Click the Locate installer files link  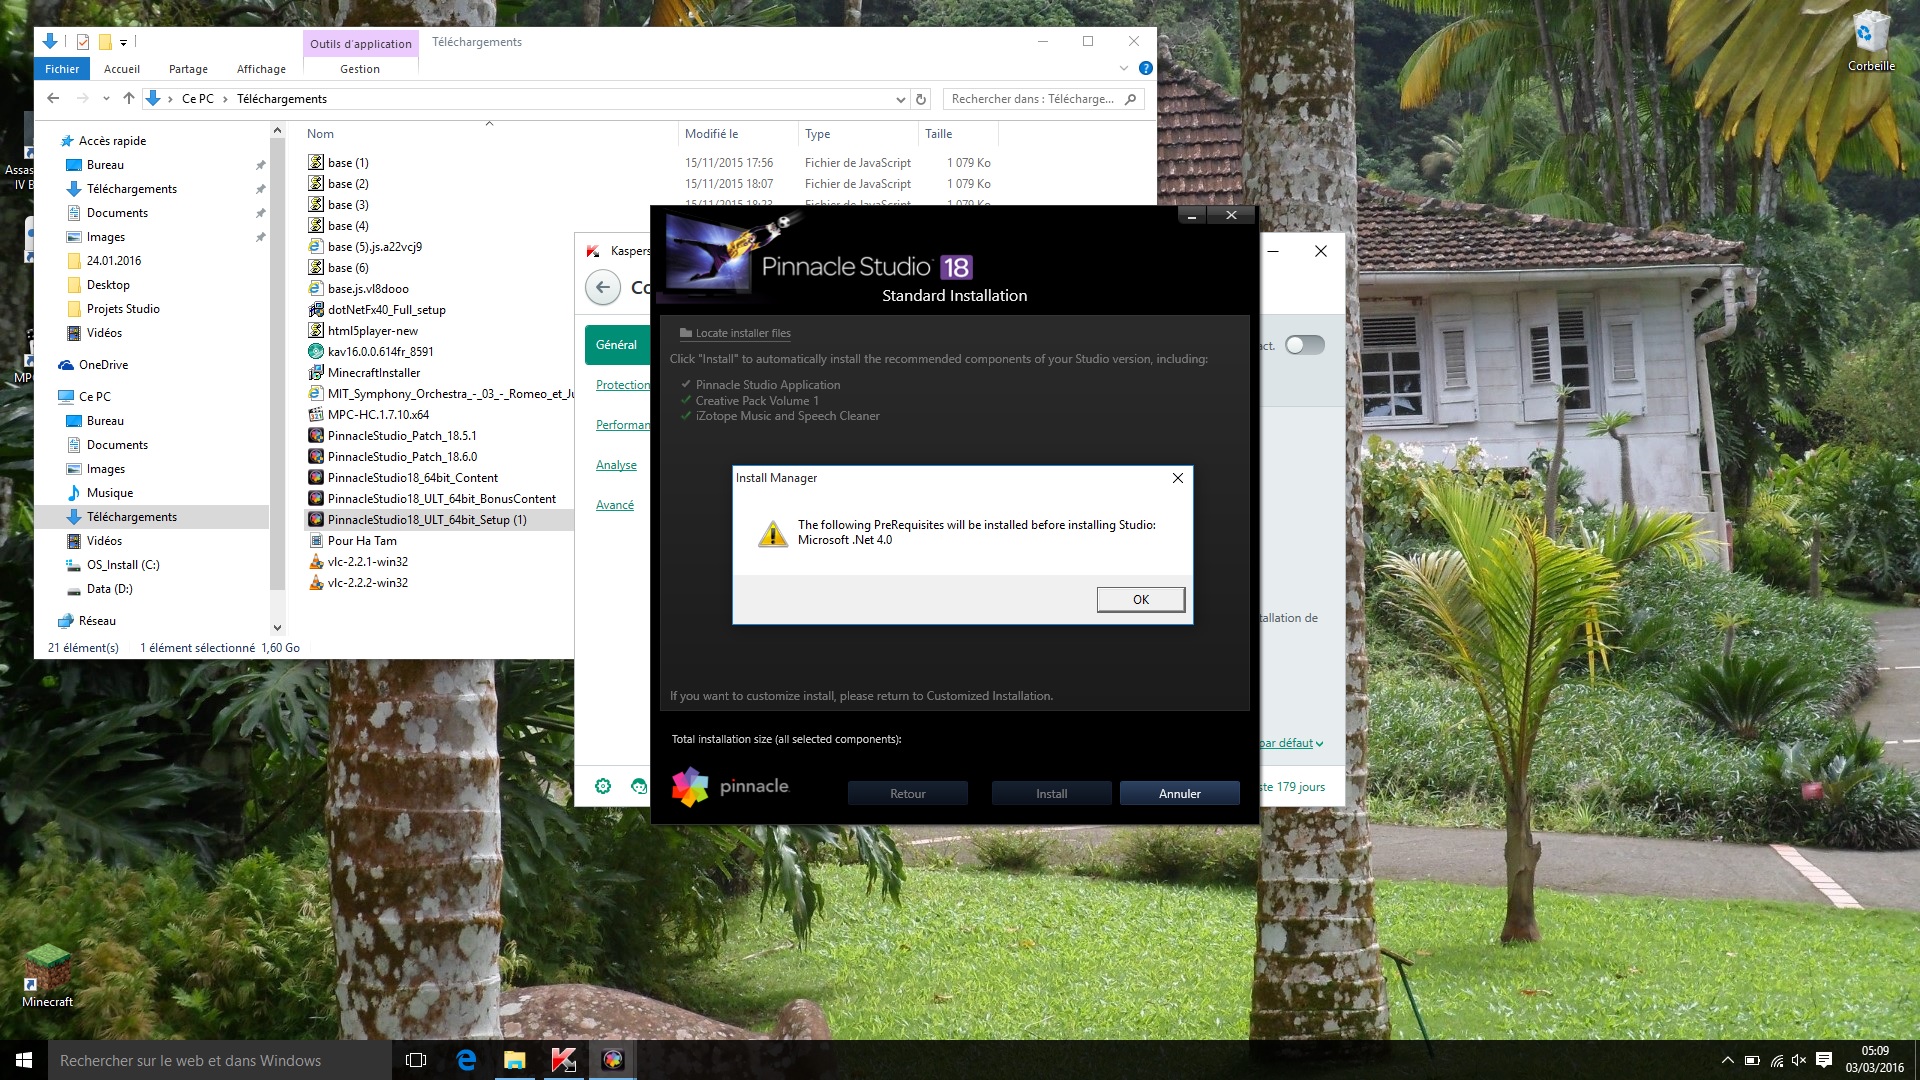[735, 333]
